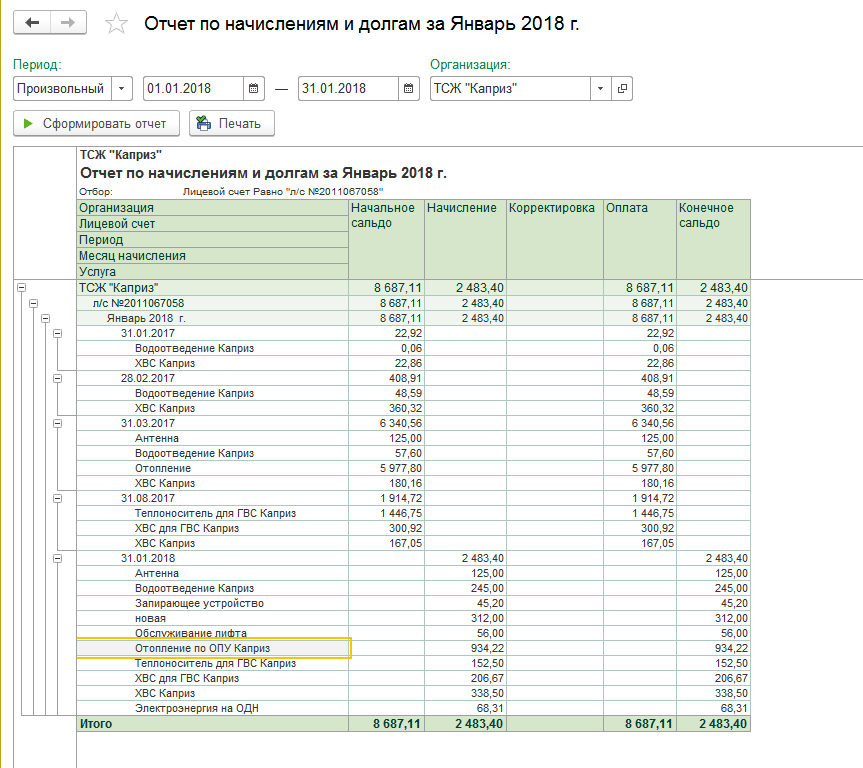Collapse the 28.02.2017 month group
Screen dimensions: 863x768
point(57,378)
